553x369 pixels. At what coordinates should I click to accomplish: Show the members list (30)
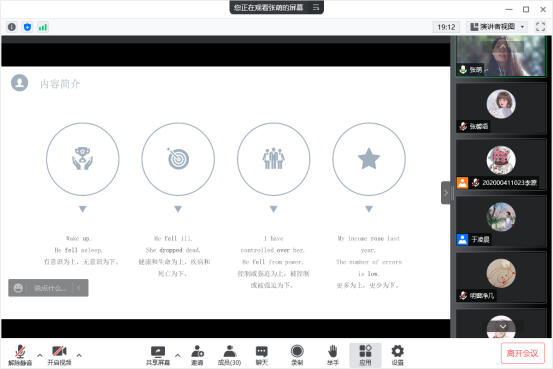[x=229, y=355]
